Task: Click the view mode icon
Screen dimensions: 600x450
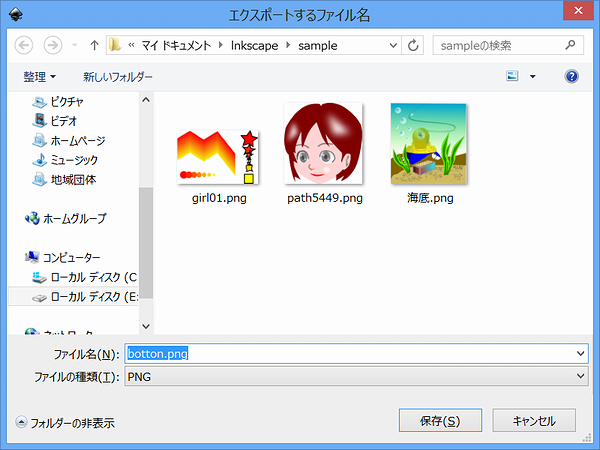Action: (x=513, y=76)
